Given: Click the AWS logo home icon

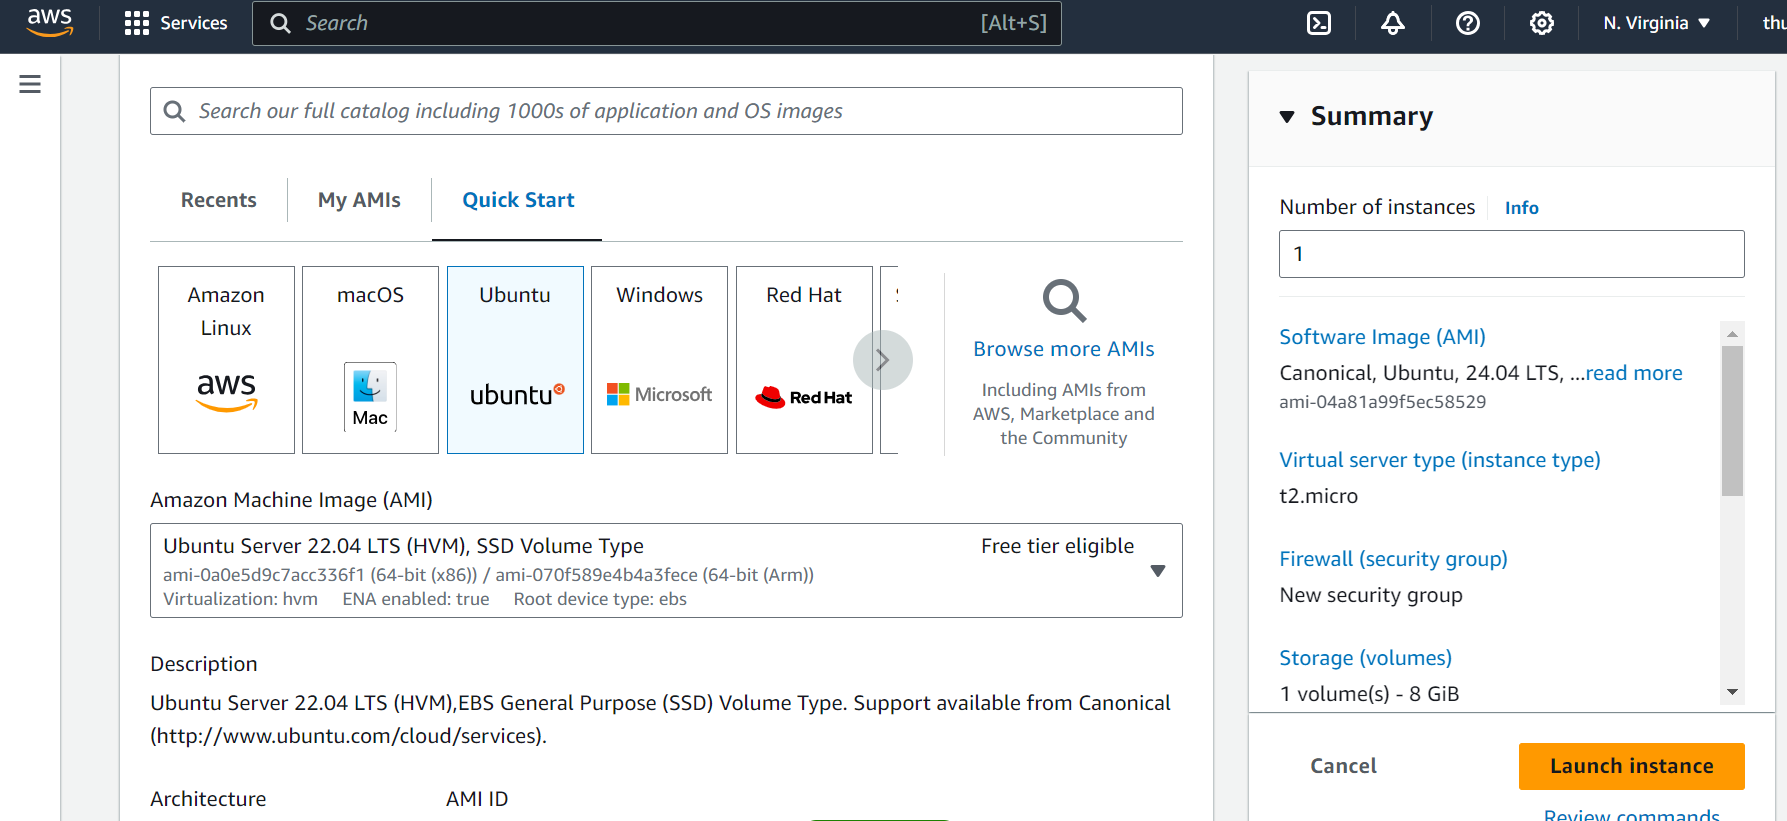Looking at the screenshot, I should click(x=49, y=22).
